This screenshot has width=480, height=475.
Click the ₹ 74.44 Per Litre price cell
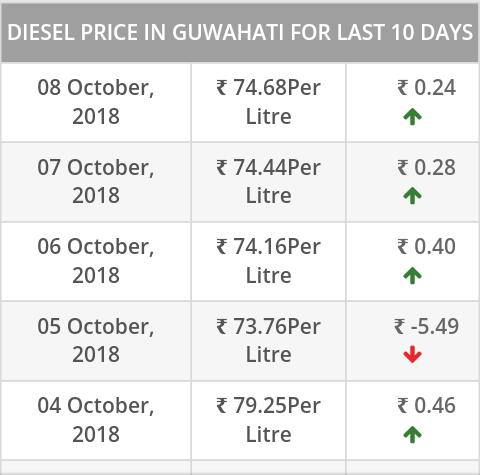click(269, 182)
